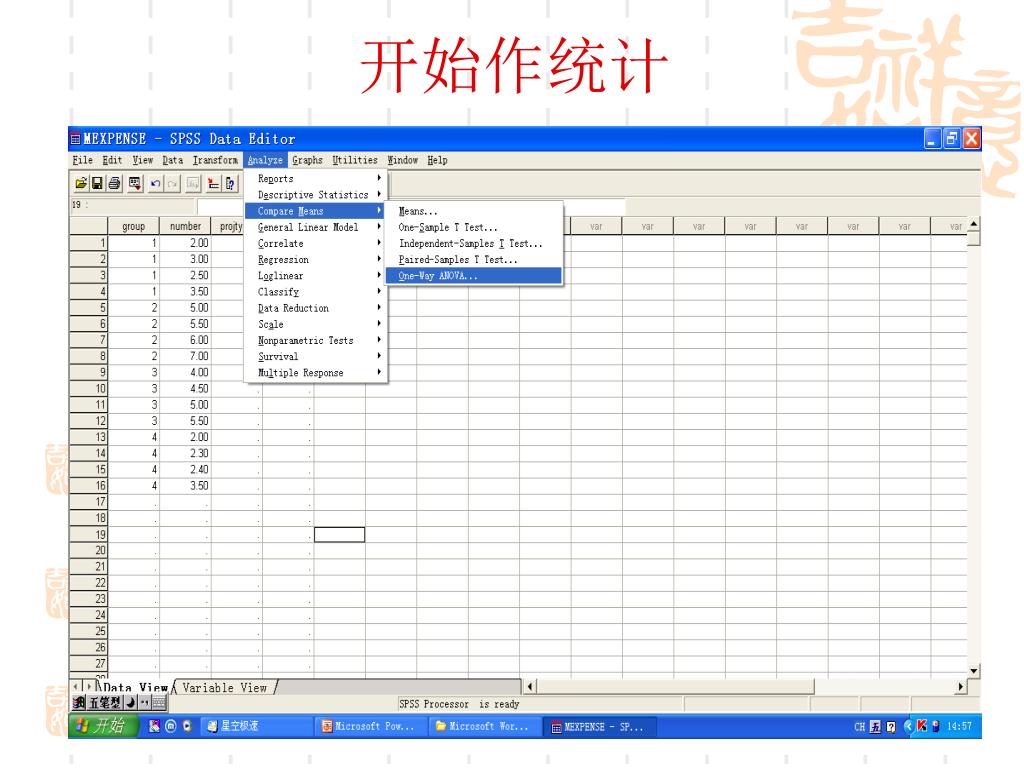
Task: Click the tray help question mark icon
Action: coord(891,726)
